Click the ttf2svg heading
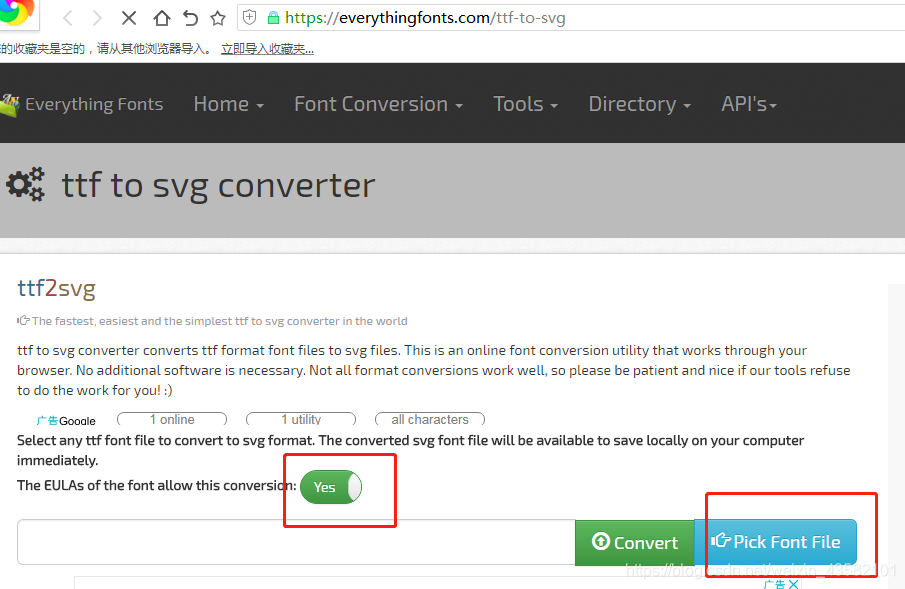The height and width of the screenshot is (589, 905). coord(57,288)
